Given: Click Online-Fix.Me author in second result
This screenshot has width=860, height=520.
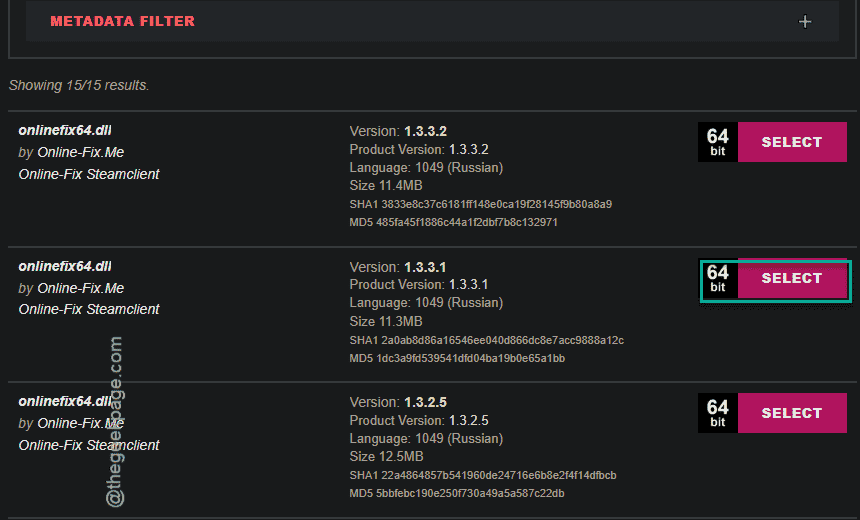Looking at the screenshot, I should [81, 289].
